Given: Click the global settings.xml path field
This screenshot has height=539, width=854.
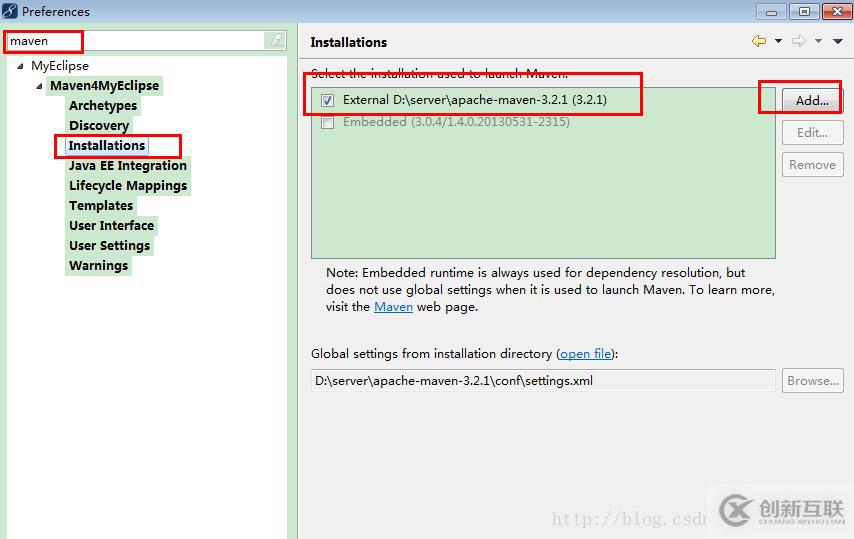Looking at the screenshot, I should [543, 381].
